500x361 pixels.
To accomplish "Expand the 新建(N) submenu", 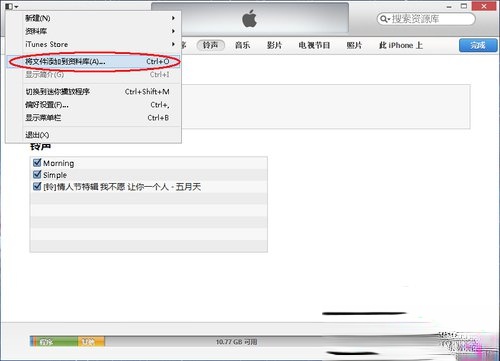I will [94, 18].
